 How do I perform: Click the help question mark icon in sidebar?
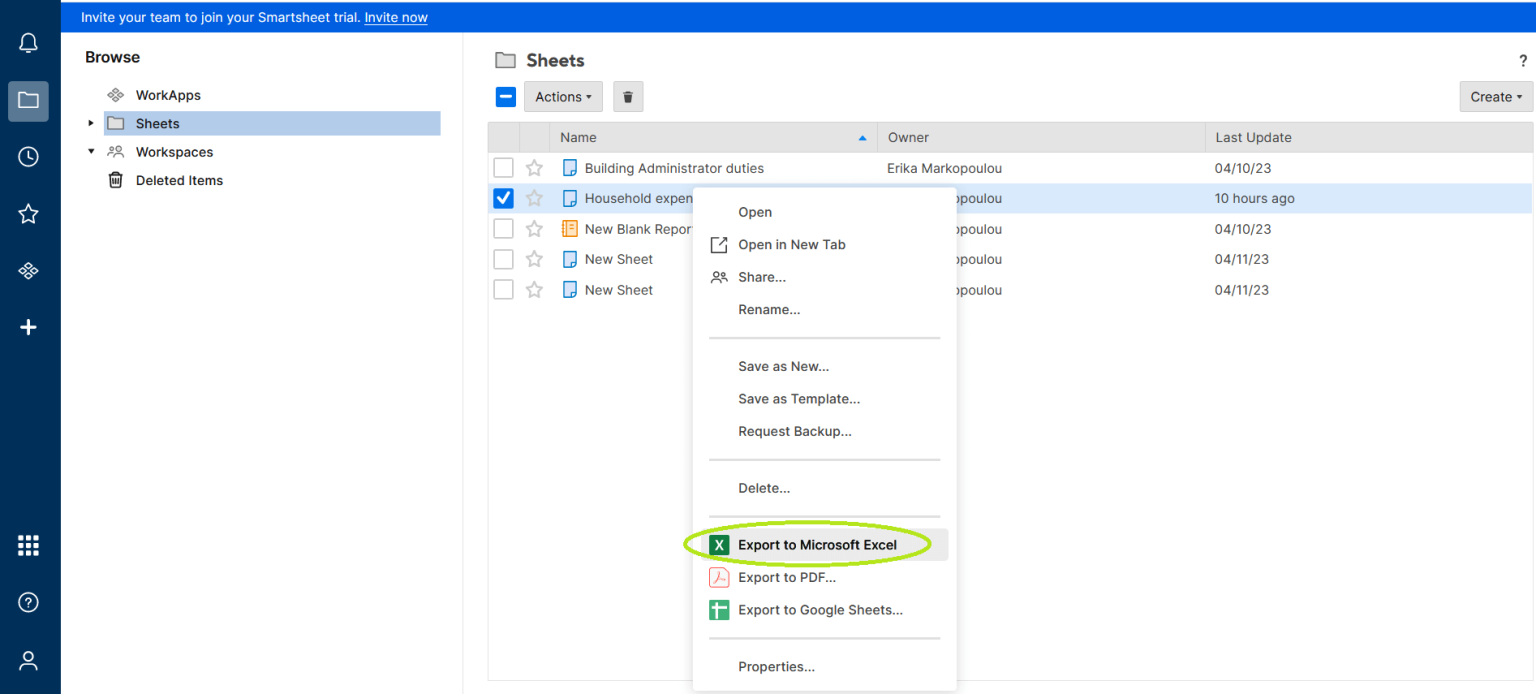click(x=28, y=601)
